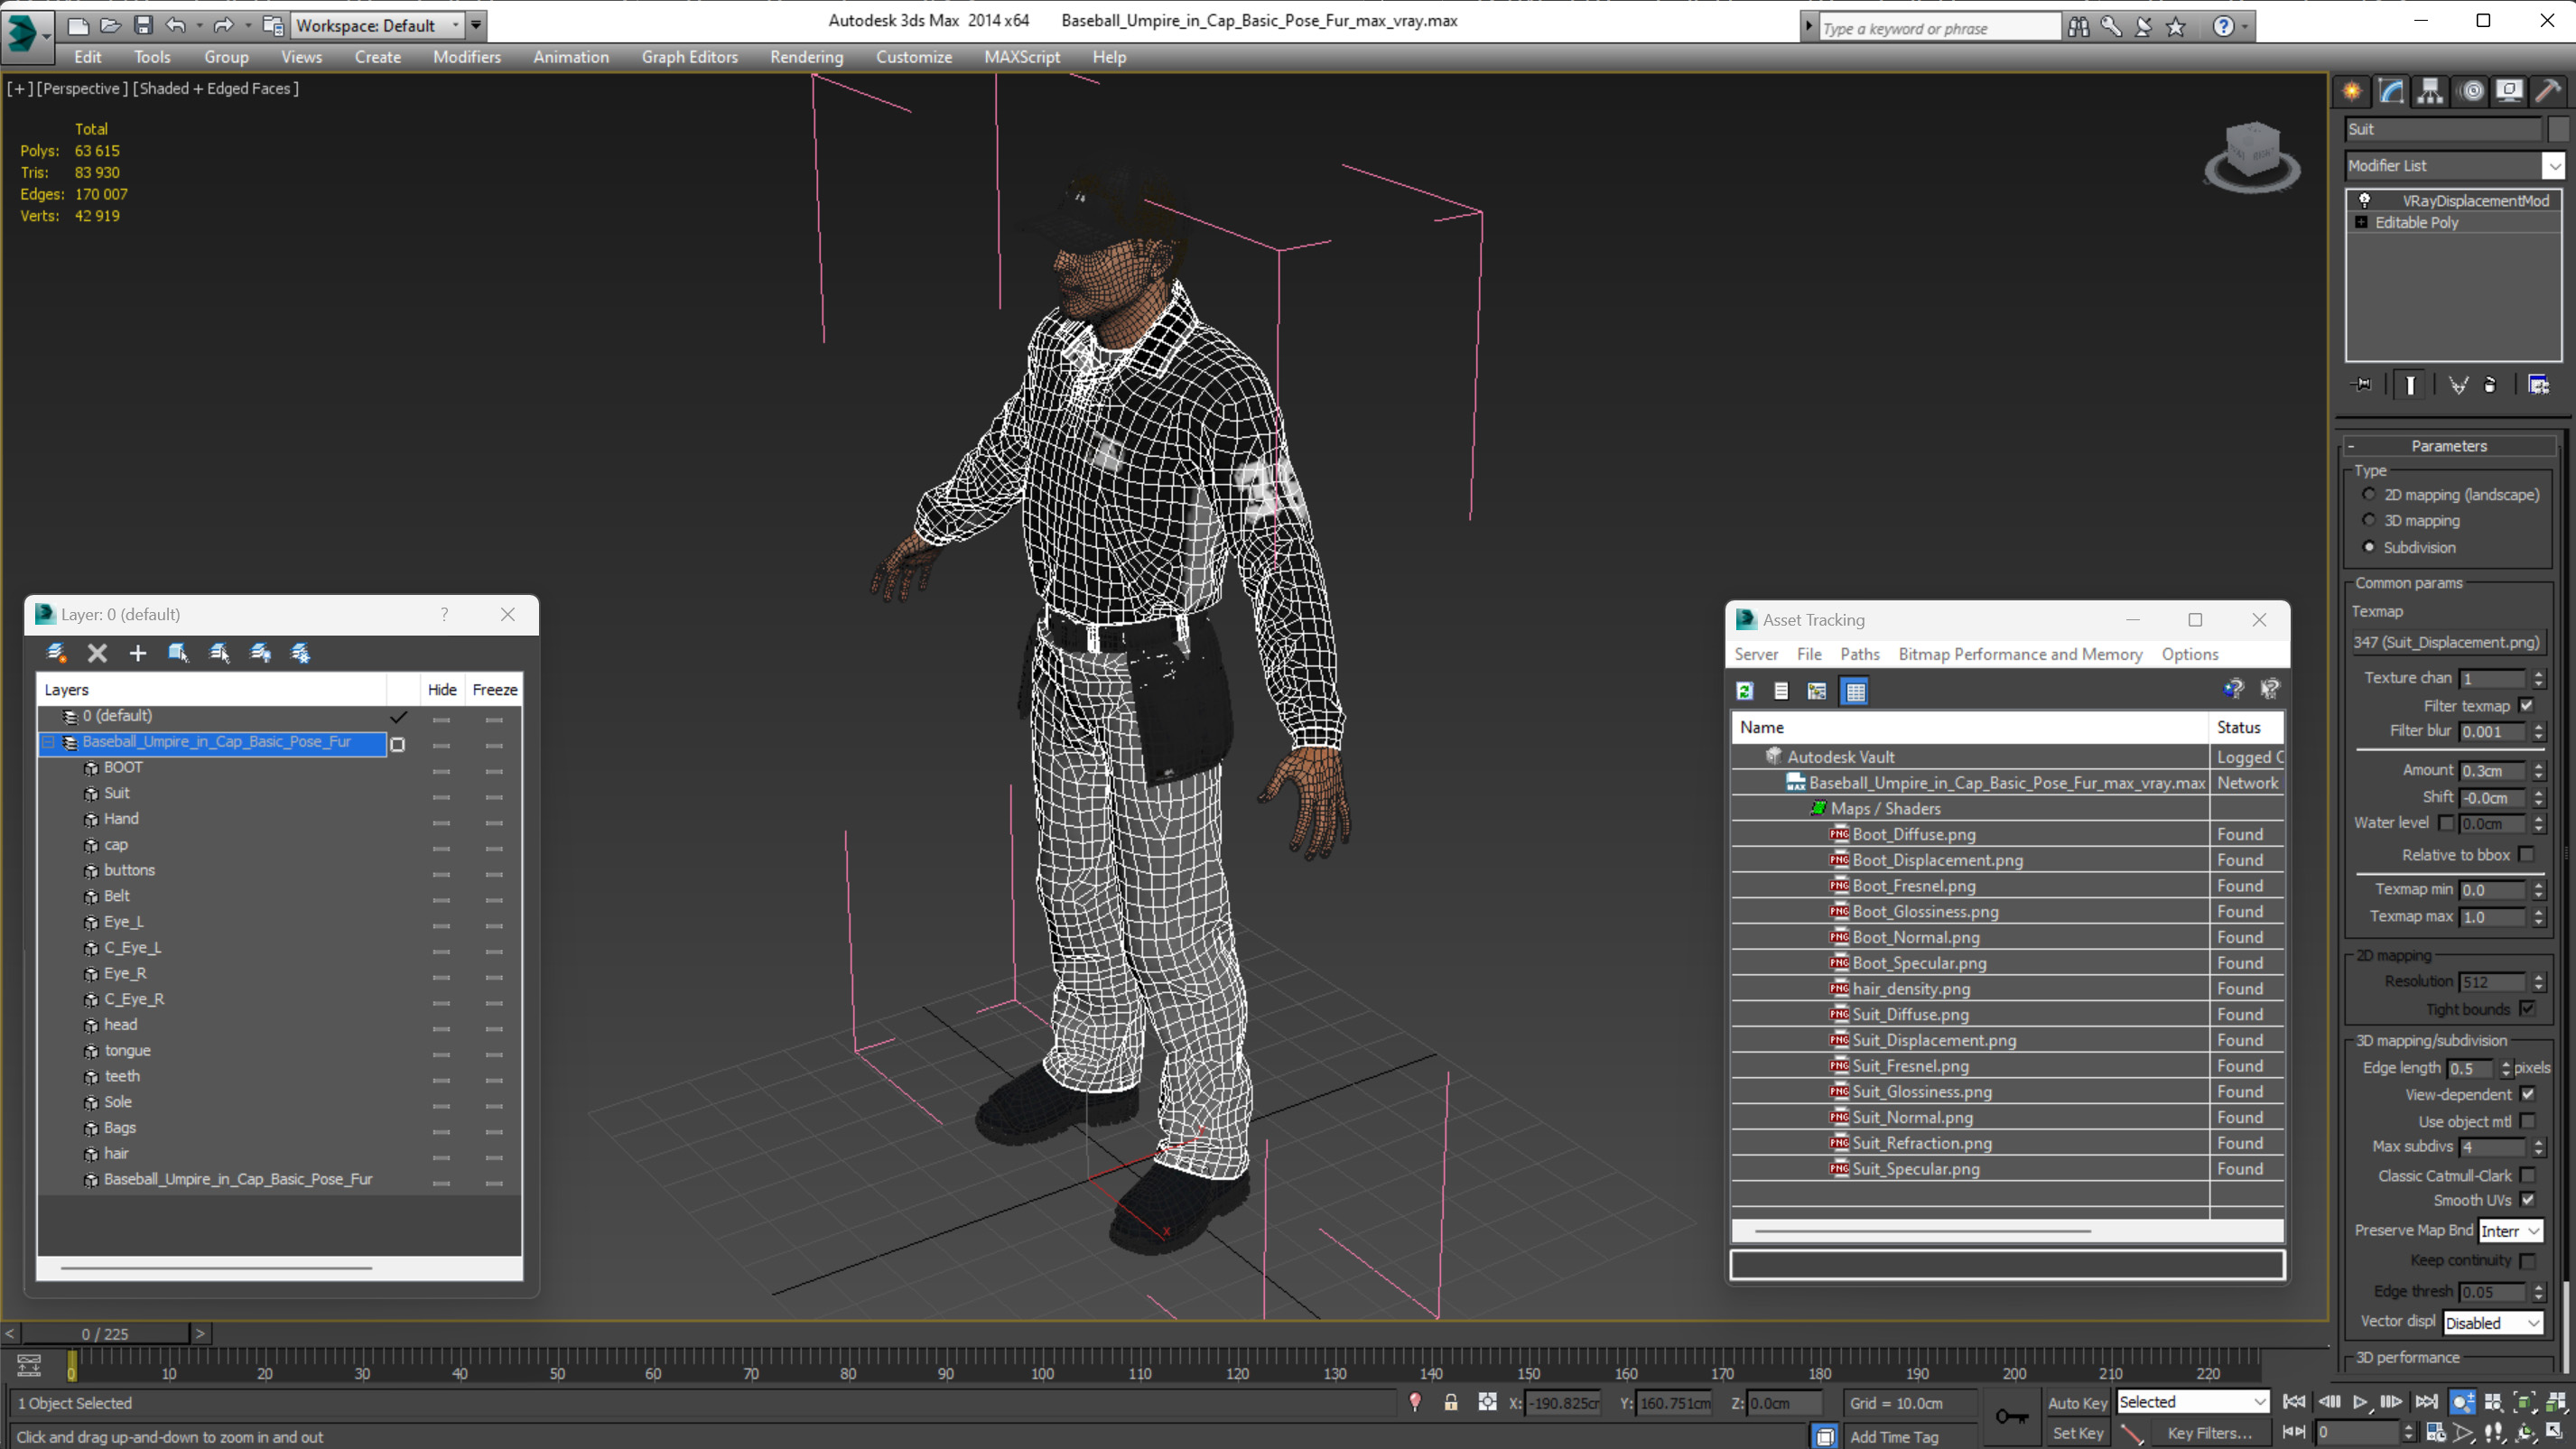Open the Motion command panel tab

pos(2471,91)
